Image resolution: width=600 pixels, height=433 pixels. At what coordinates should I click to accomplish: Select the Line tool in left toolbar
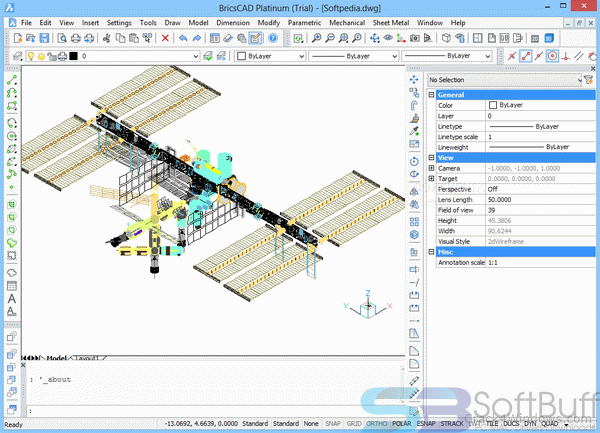(12, 80)
